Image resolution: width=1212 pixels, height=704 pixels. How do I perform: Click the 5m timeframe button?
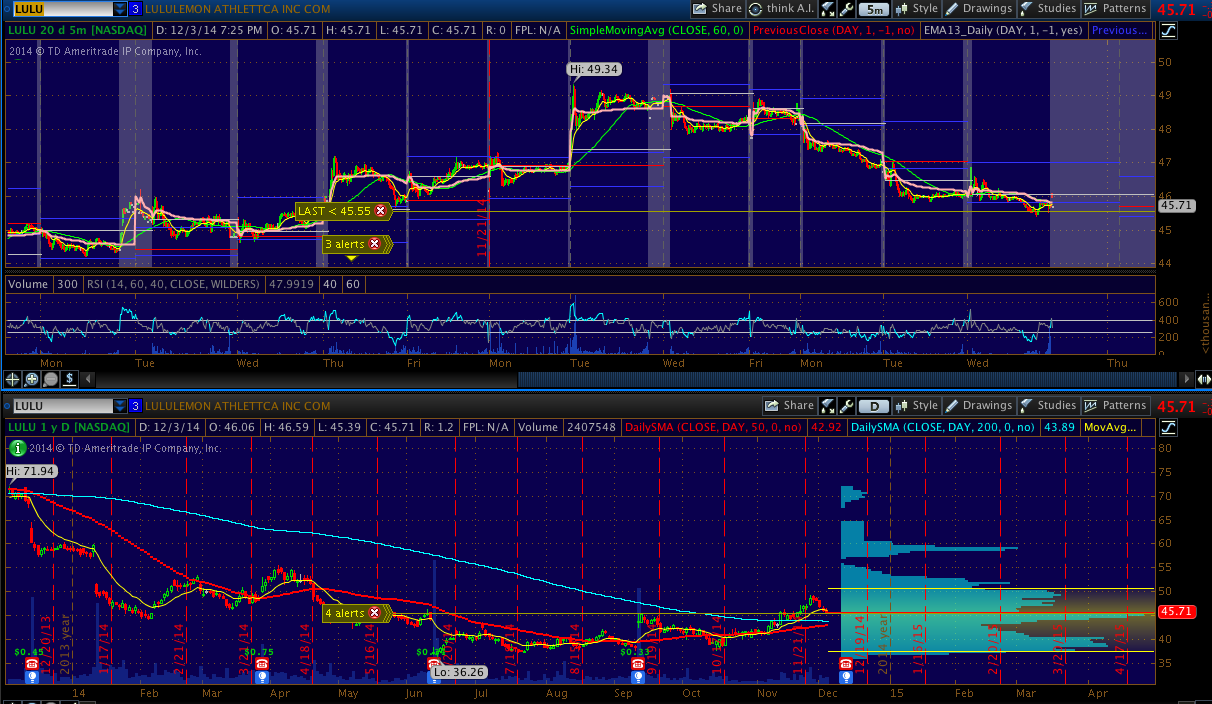tap(874, 9)
